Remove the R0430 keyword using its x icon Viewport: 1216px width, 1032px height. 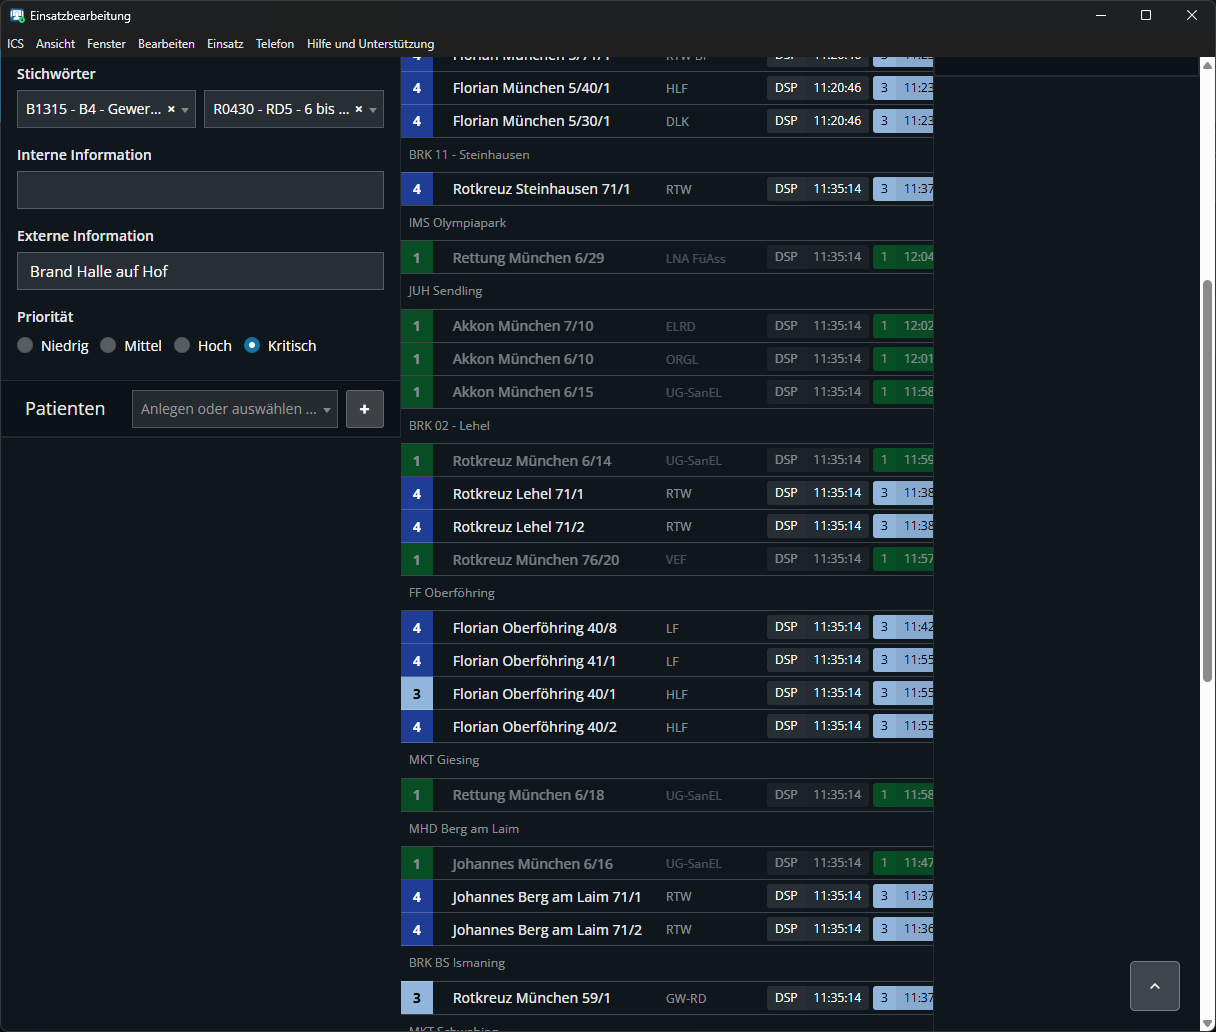pos(359,109)
